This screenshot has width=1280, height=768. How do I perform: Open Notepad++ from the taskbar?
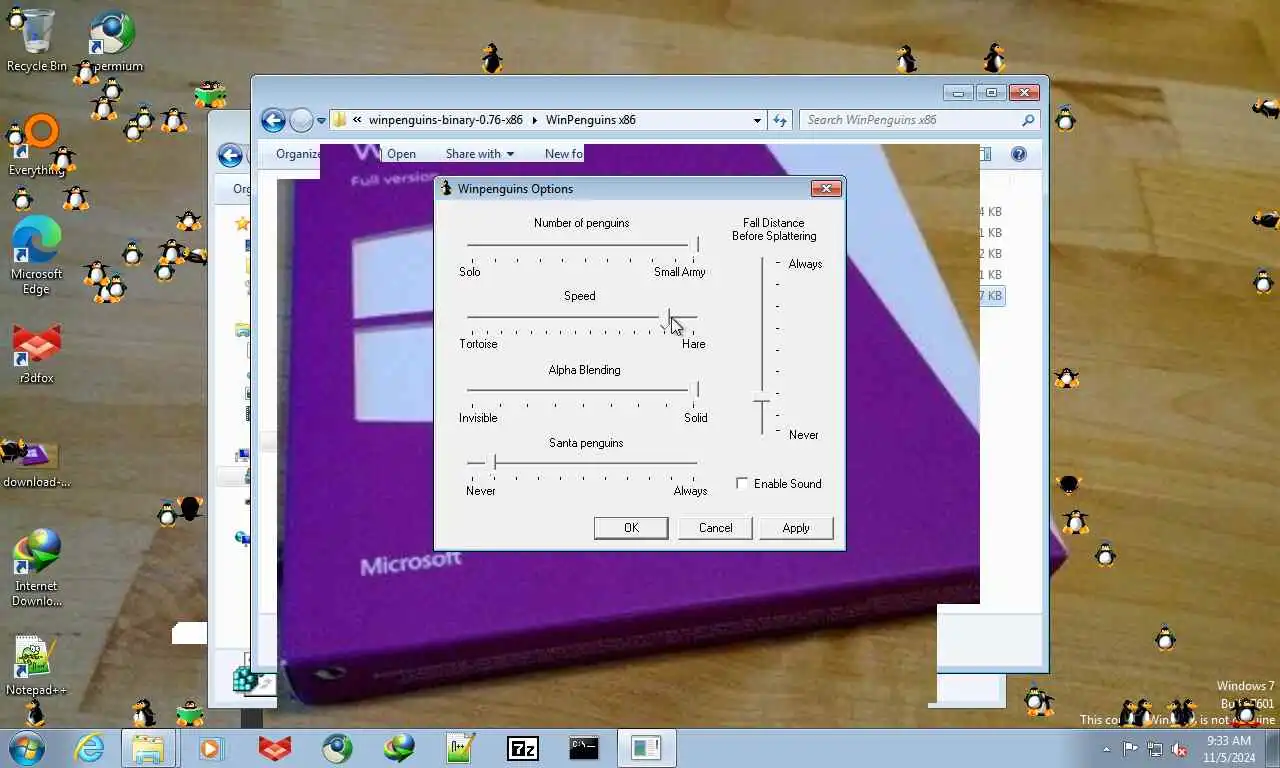[x=461, y=748]
